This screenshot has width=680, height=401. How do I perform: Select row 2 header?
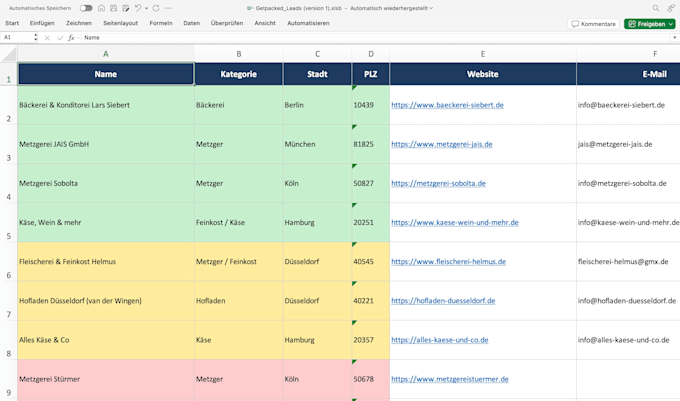9,105
